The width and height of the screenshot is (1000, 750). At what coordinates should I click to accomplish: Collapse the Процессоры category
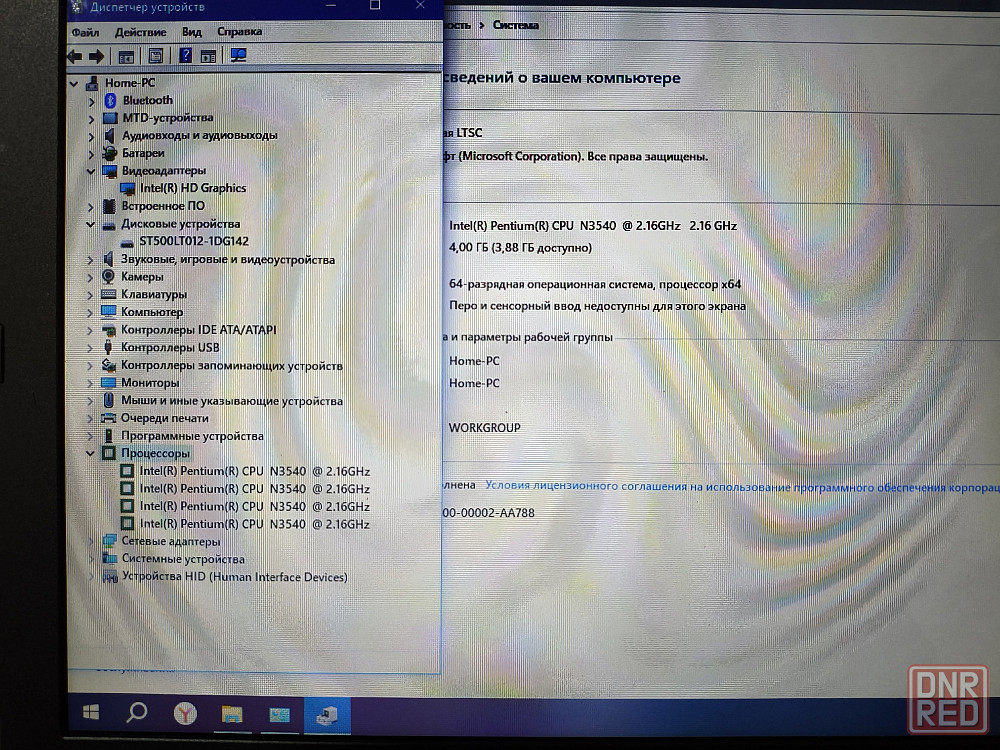coord(92,453)
